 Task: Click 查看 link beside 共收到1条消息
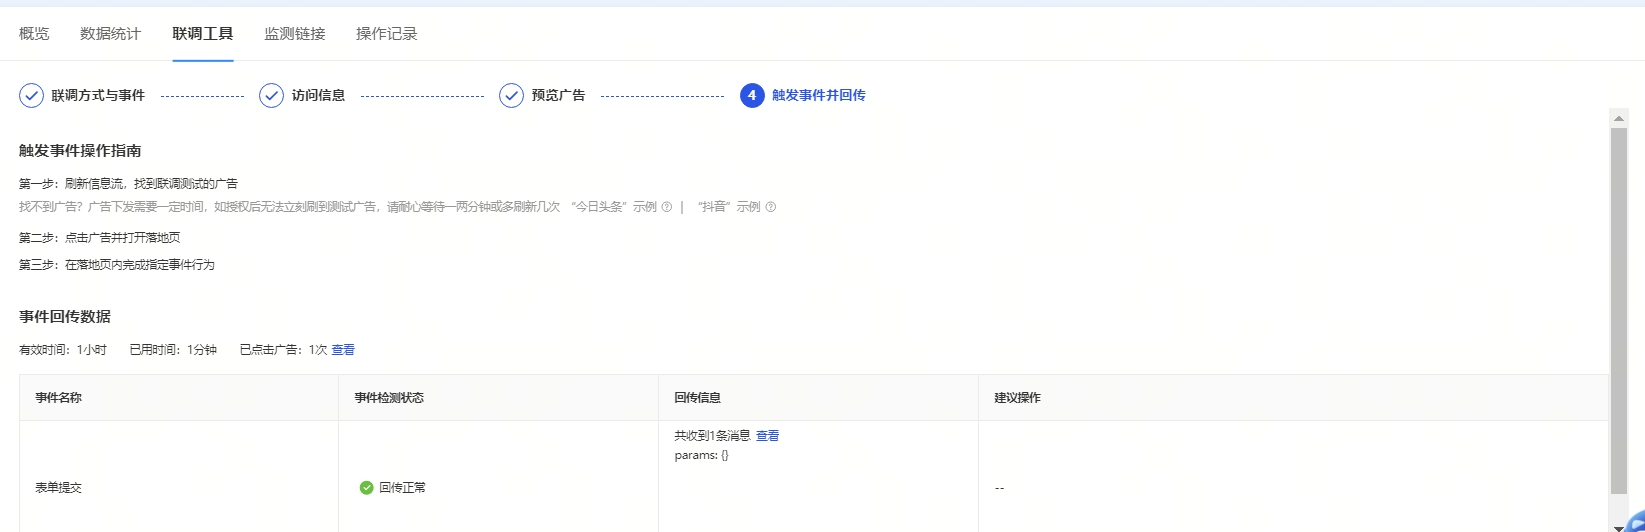[767, 436]
